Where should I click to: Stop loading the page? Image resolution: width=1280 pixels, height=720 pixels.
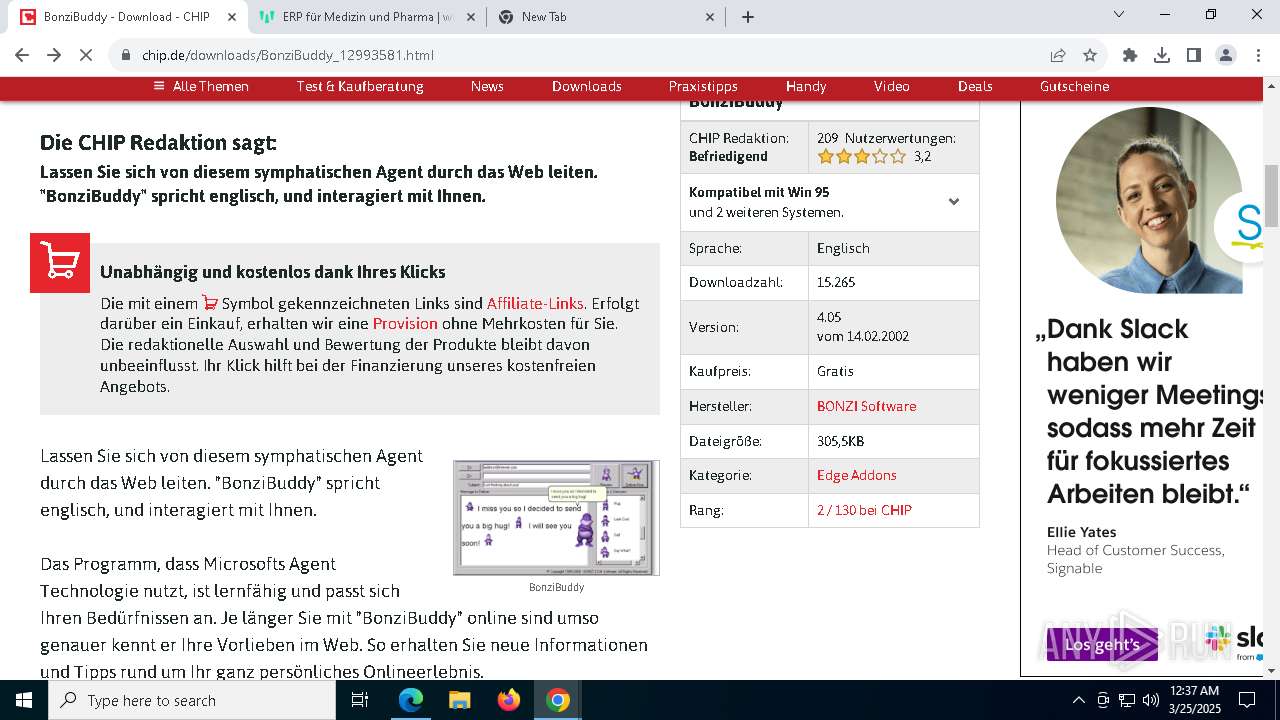pyautogui.click(x=86, y=55)
